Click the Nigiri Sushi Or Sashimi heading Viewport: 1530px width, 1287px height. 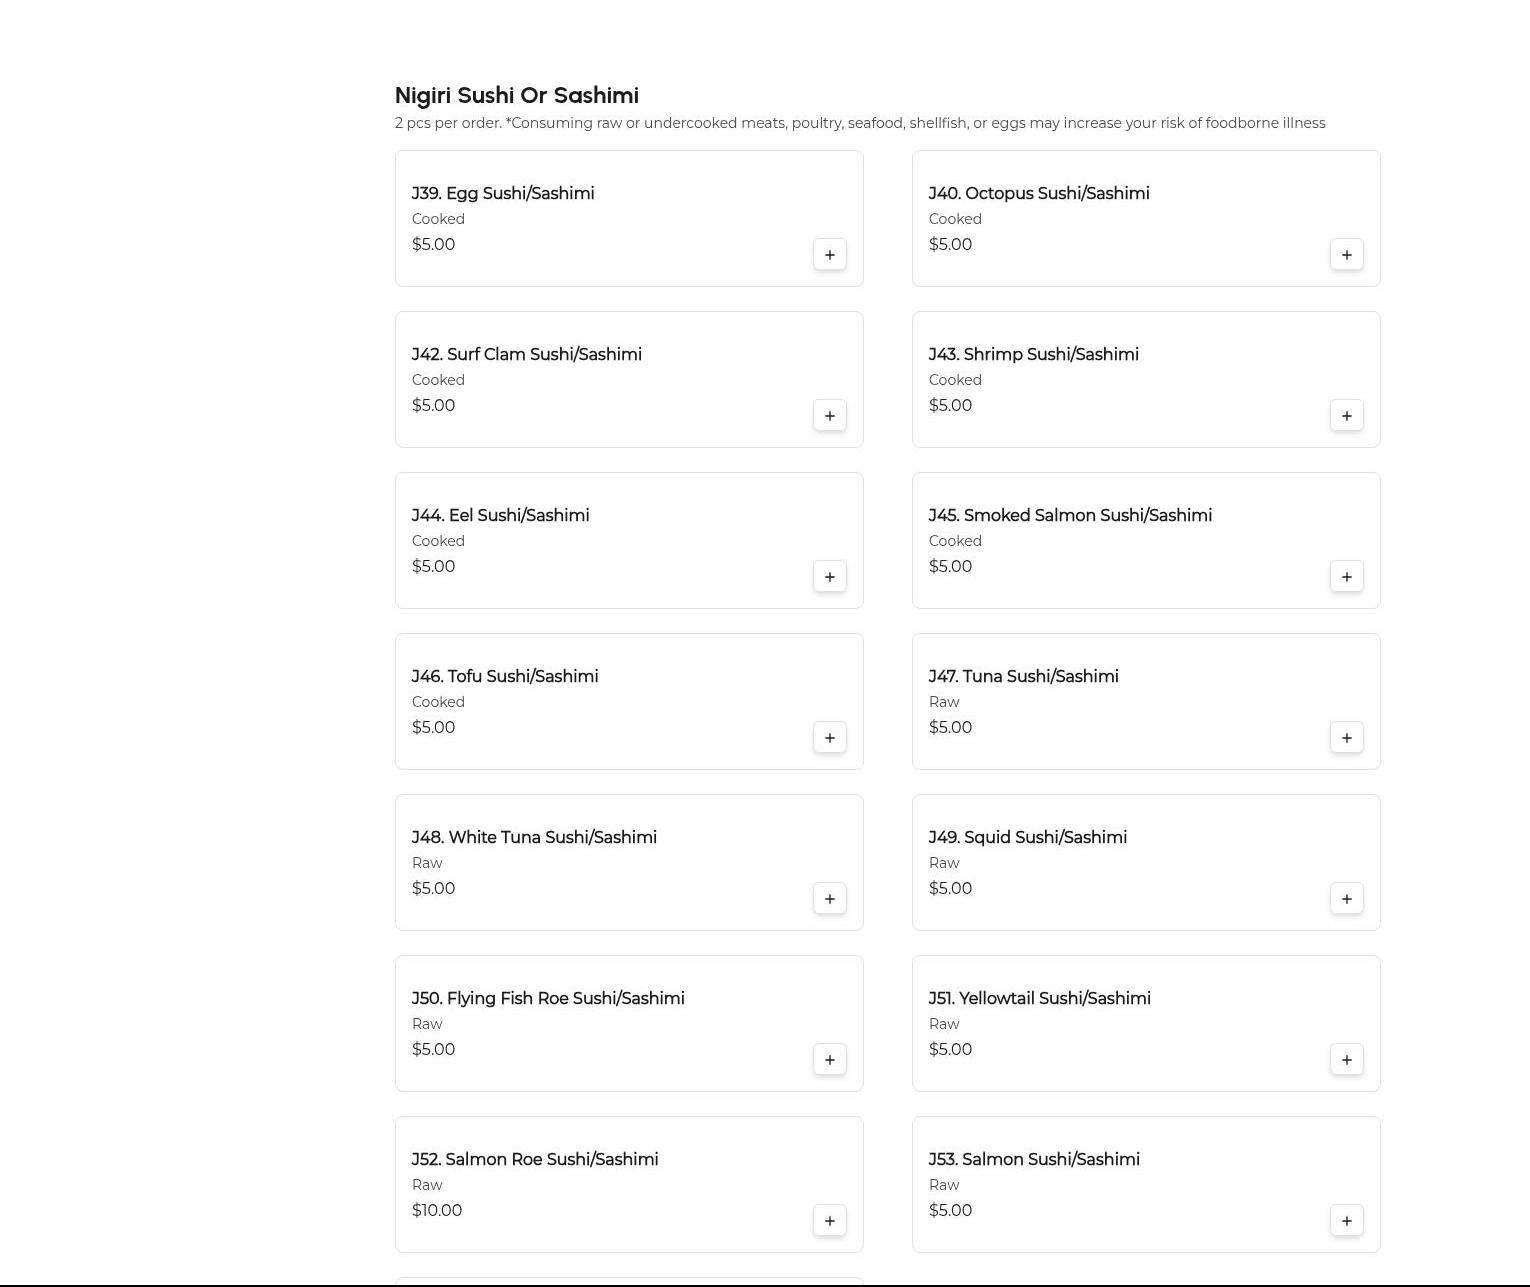pos(516,96)
